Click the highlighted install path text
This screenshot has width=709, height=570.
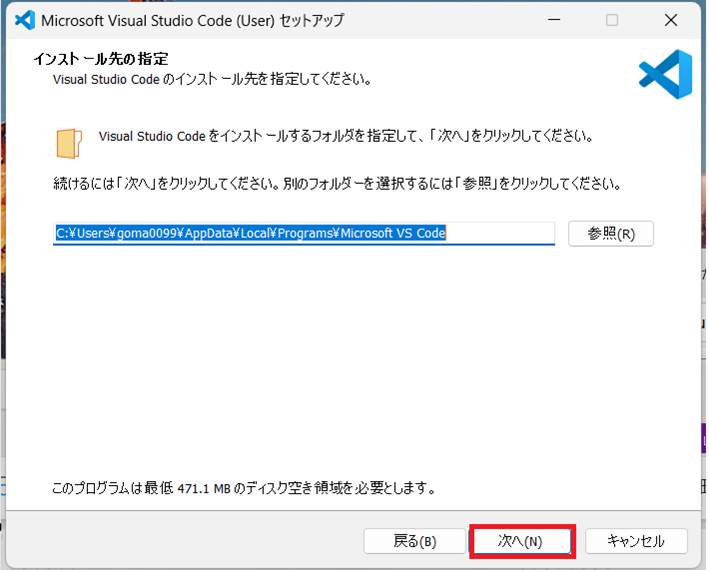[x=250, y=233]
